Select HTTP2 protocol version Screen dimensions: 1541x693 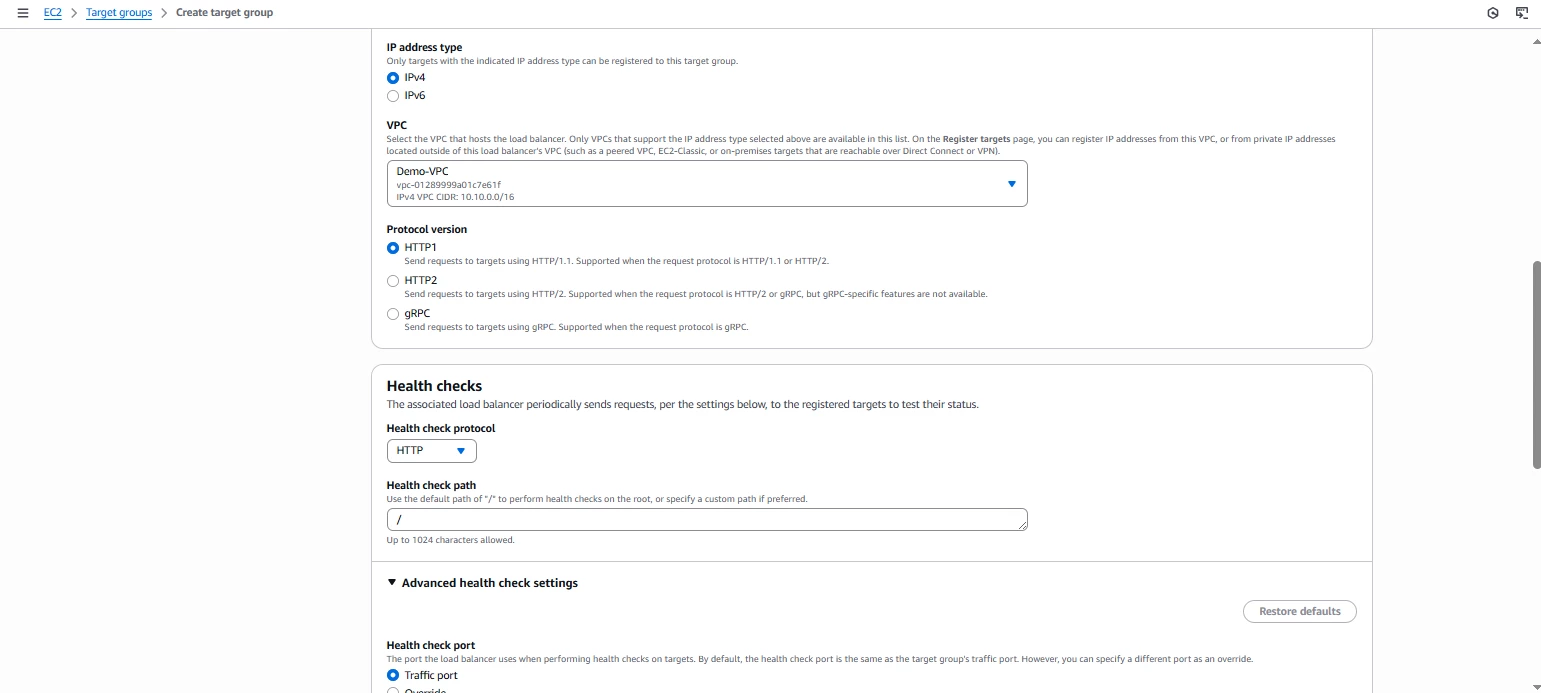click(x=393, y=281)
